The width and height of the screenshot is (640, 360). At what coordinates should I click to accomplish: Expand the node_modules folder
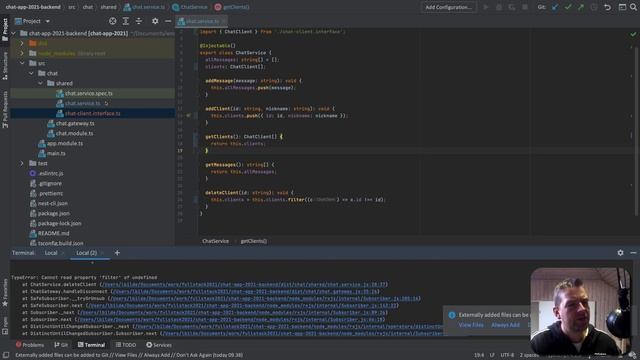click(x=22, y=53)
